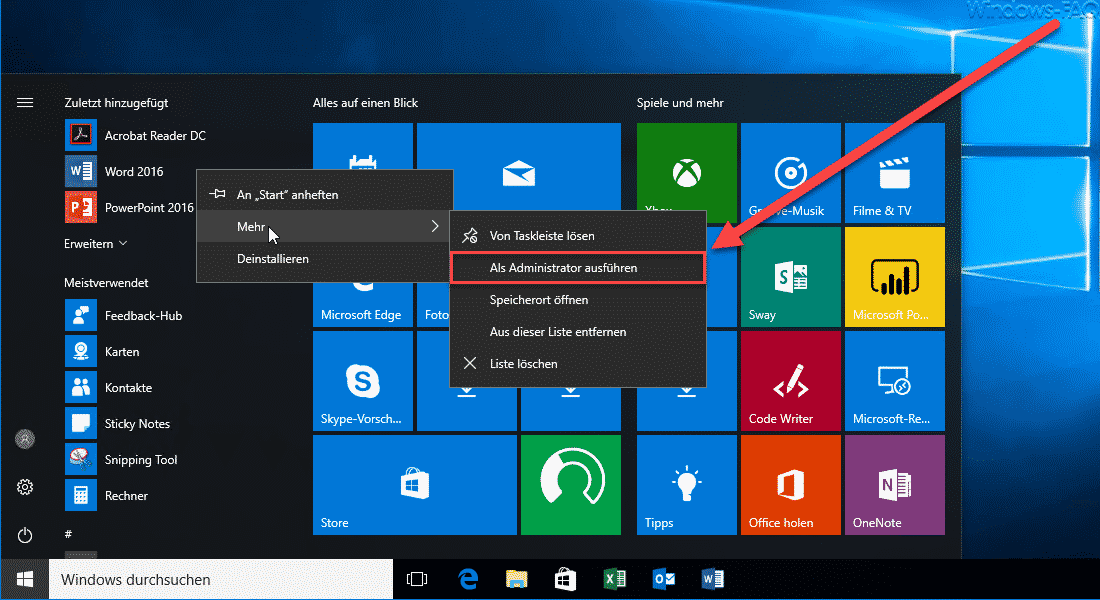Image resolution: width=1100 pixels, height=600 pixels.
Task: Open the Code Writer tile
Action: pyautogui.click(x=791, y=380)
